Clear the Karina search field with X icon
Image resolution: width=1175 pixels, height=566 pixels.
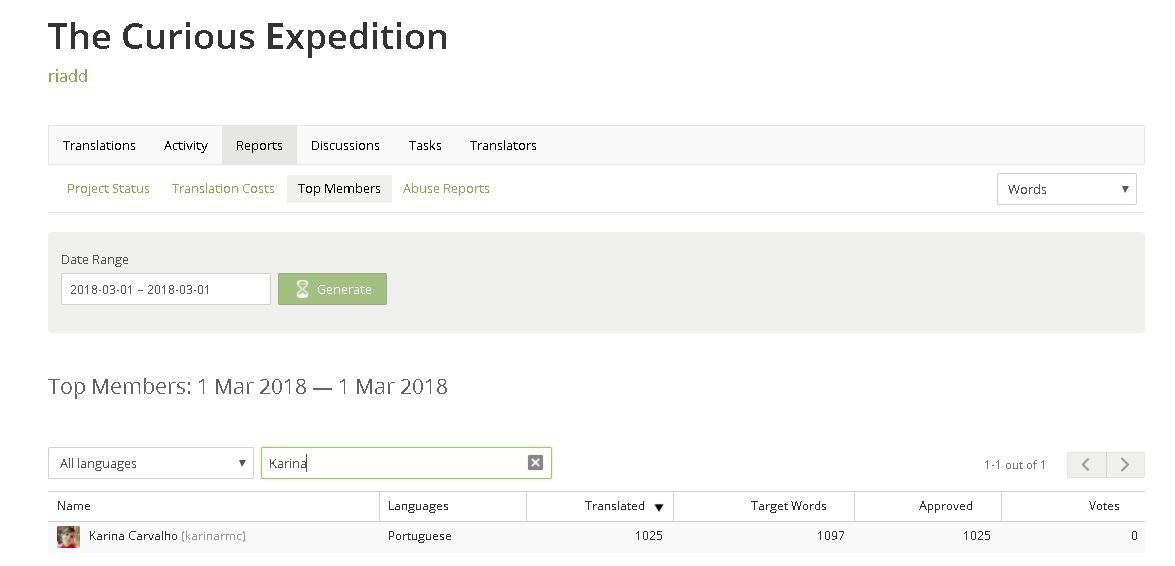pos(535,463)
